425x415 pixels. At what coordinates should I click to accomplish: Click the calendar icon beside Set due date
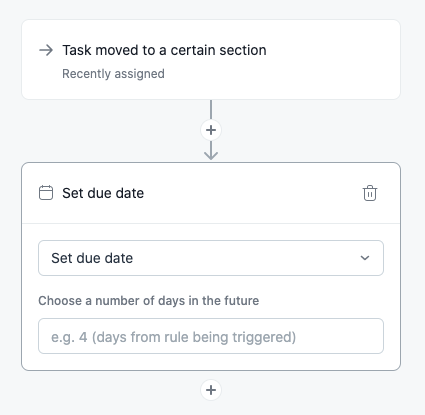tap(46, 193)
